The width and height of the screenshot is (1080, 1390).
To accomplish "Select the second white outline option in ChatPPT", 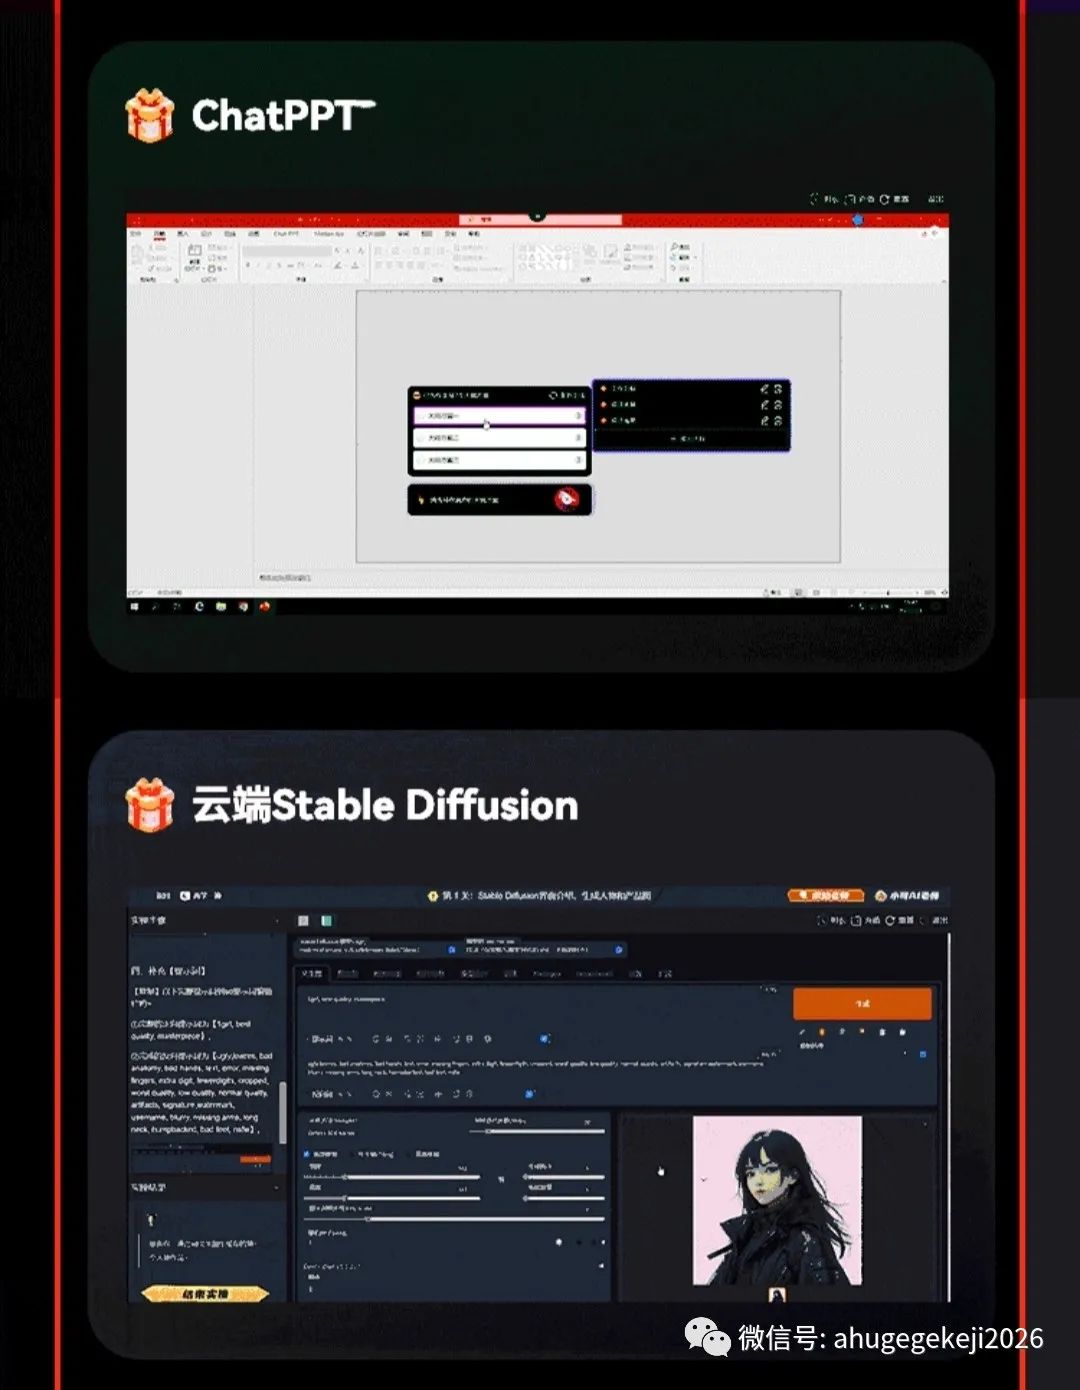I will click(499, 438).
